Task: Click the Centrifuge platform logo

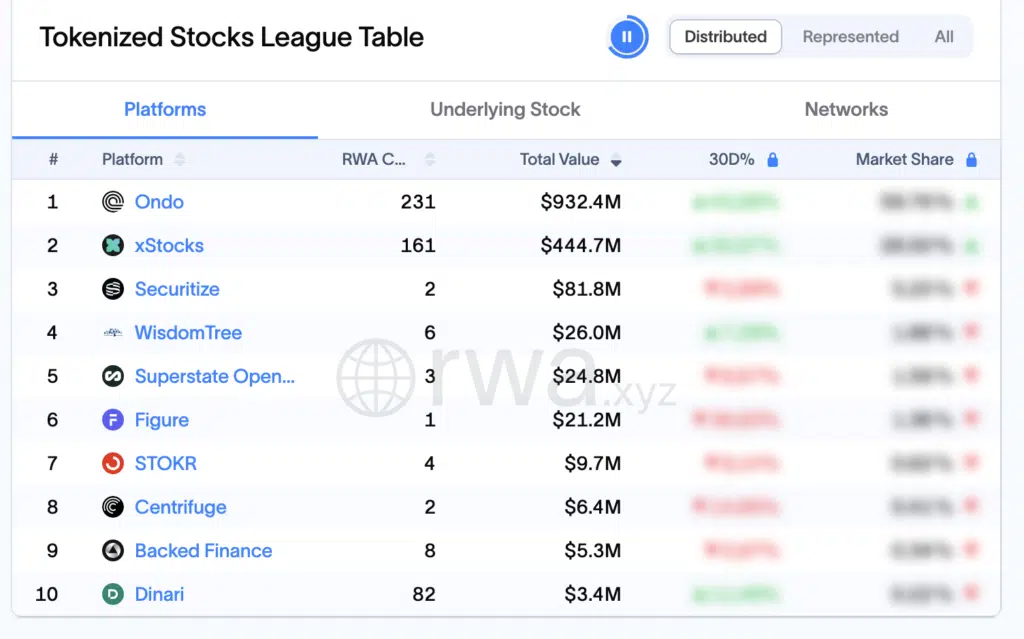Action: point(113,506)
